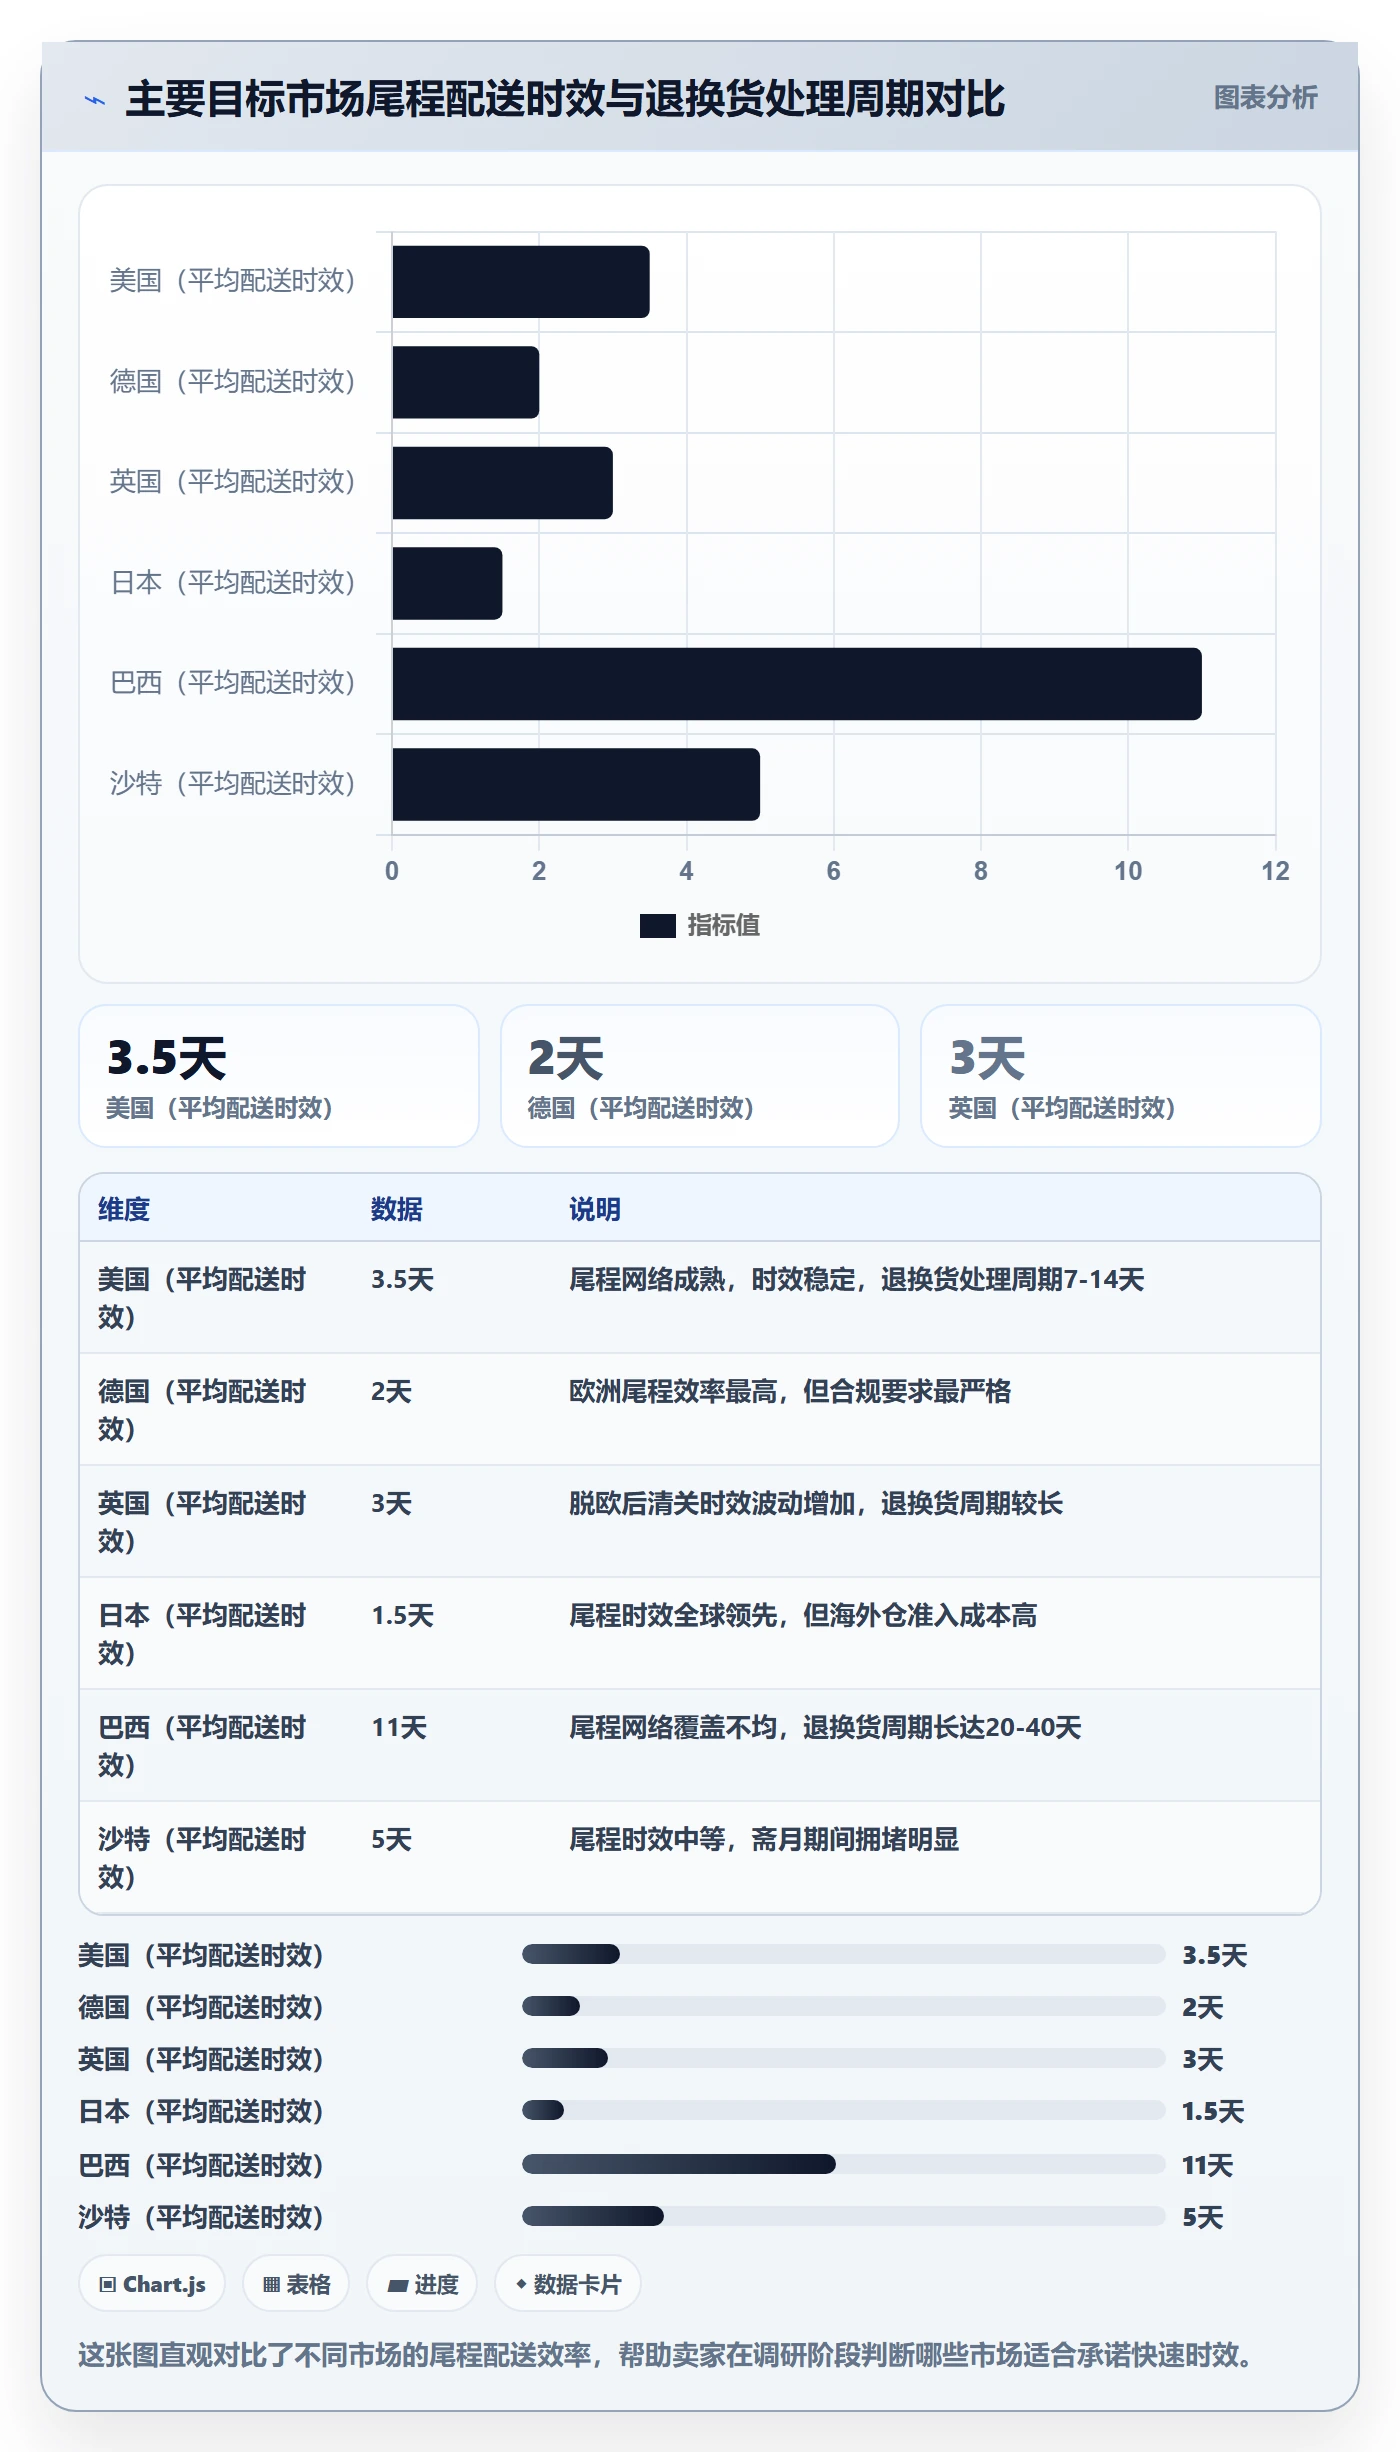1400x2452 pixels.
Task: Click the lightning icon beside the title
Action: [x=95, y=100]
